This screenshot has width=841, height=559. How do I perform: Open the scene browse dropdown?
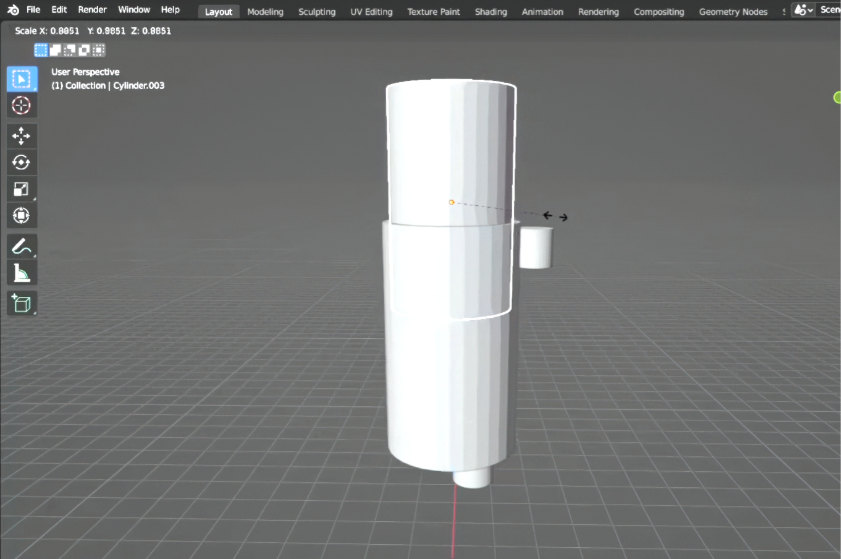[x=802, y=10]
